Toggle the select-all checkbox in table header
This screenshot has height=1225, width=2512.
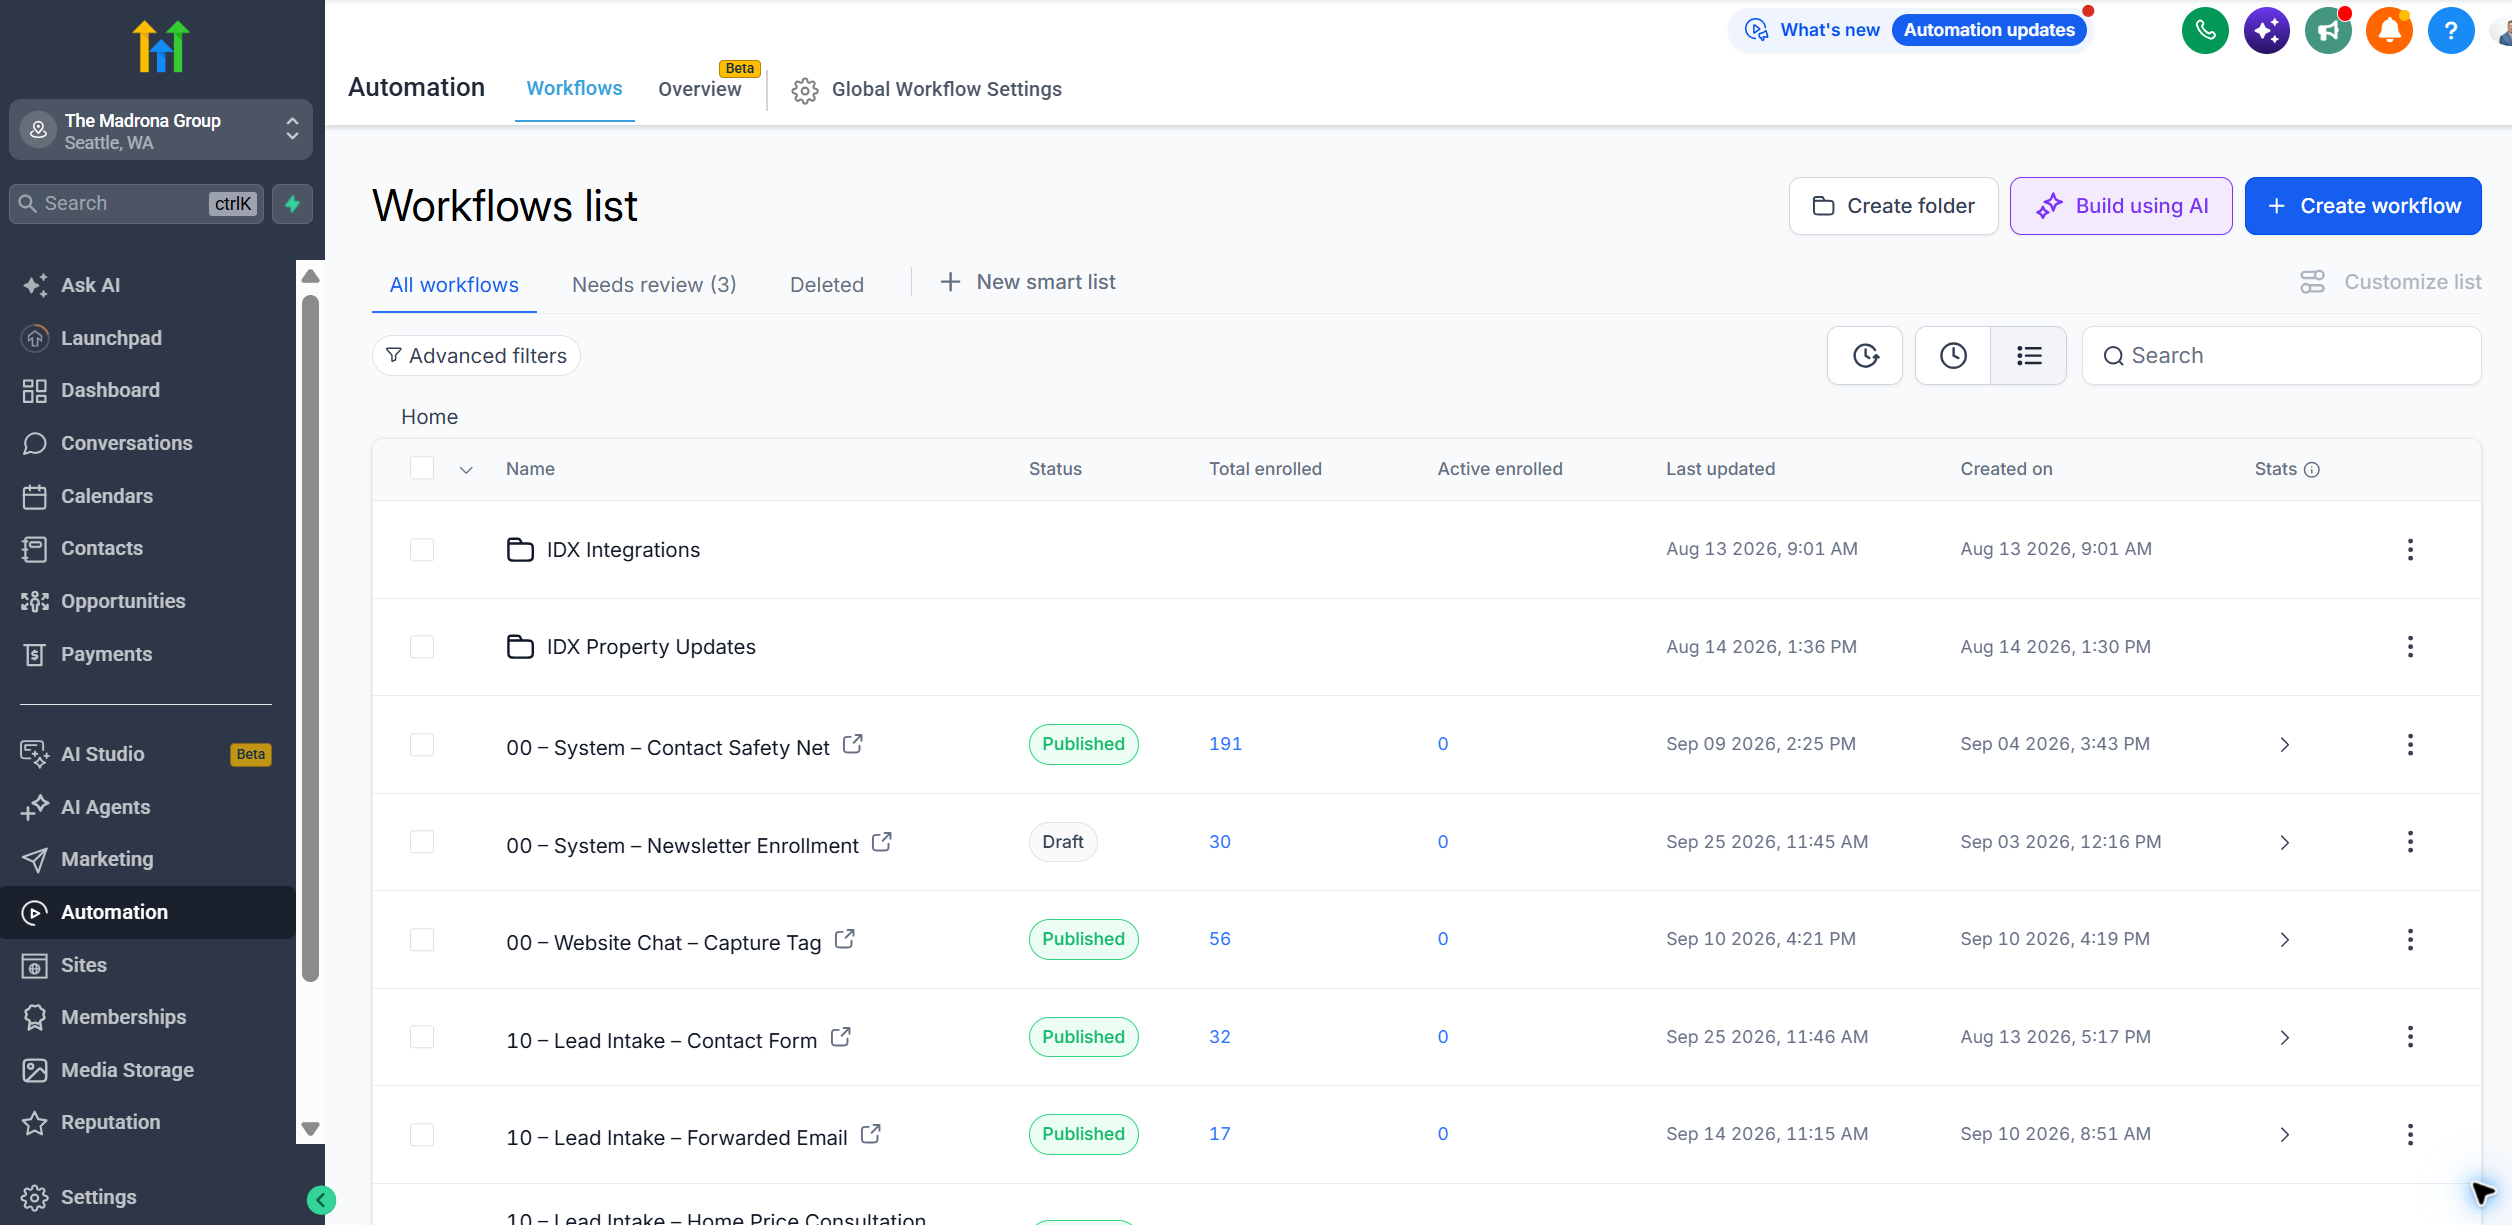422,469
